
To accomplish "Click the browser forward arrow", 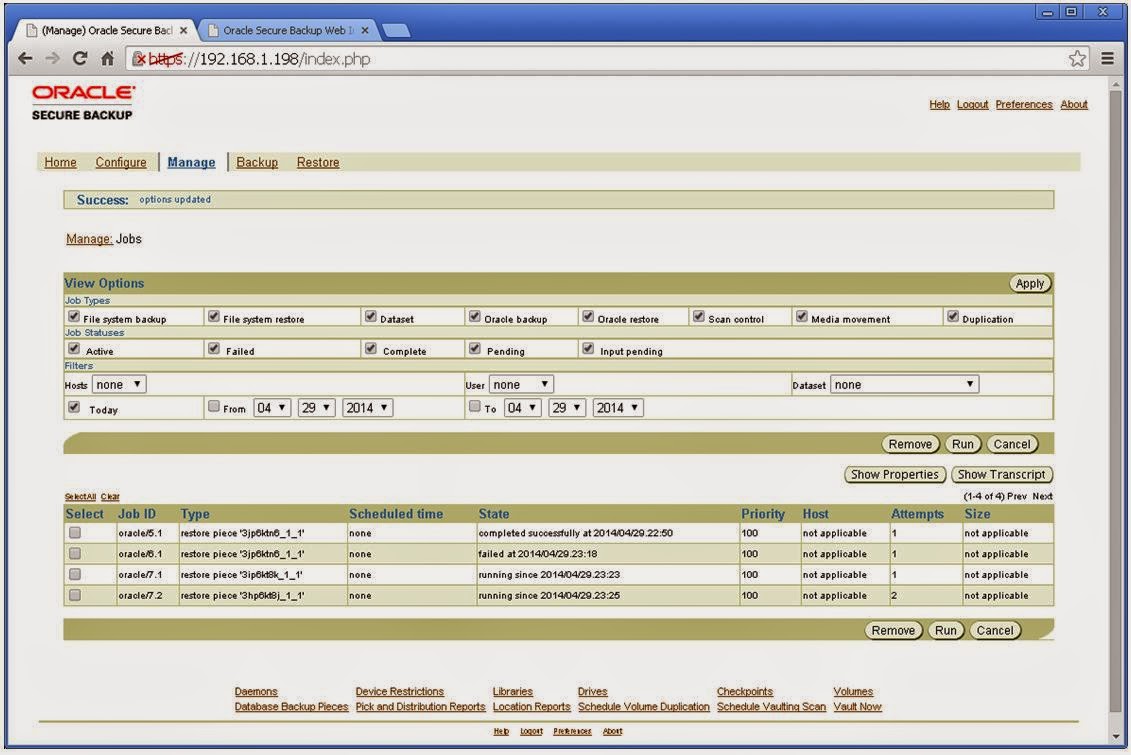I will click(53, 59).
